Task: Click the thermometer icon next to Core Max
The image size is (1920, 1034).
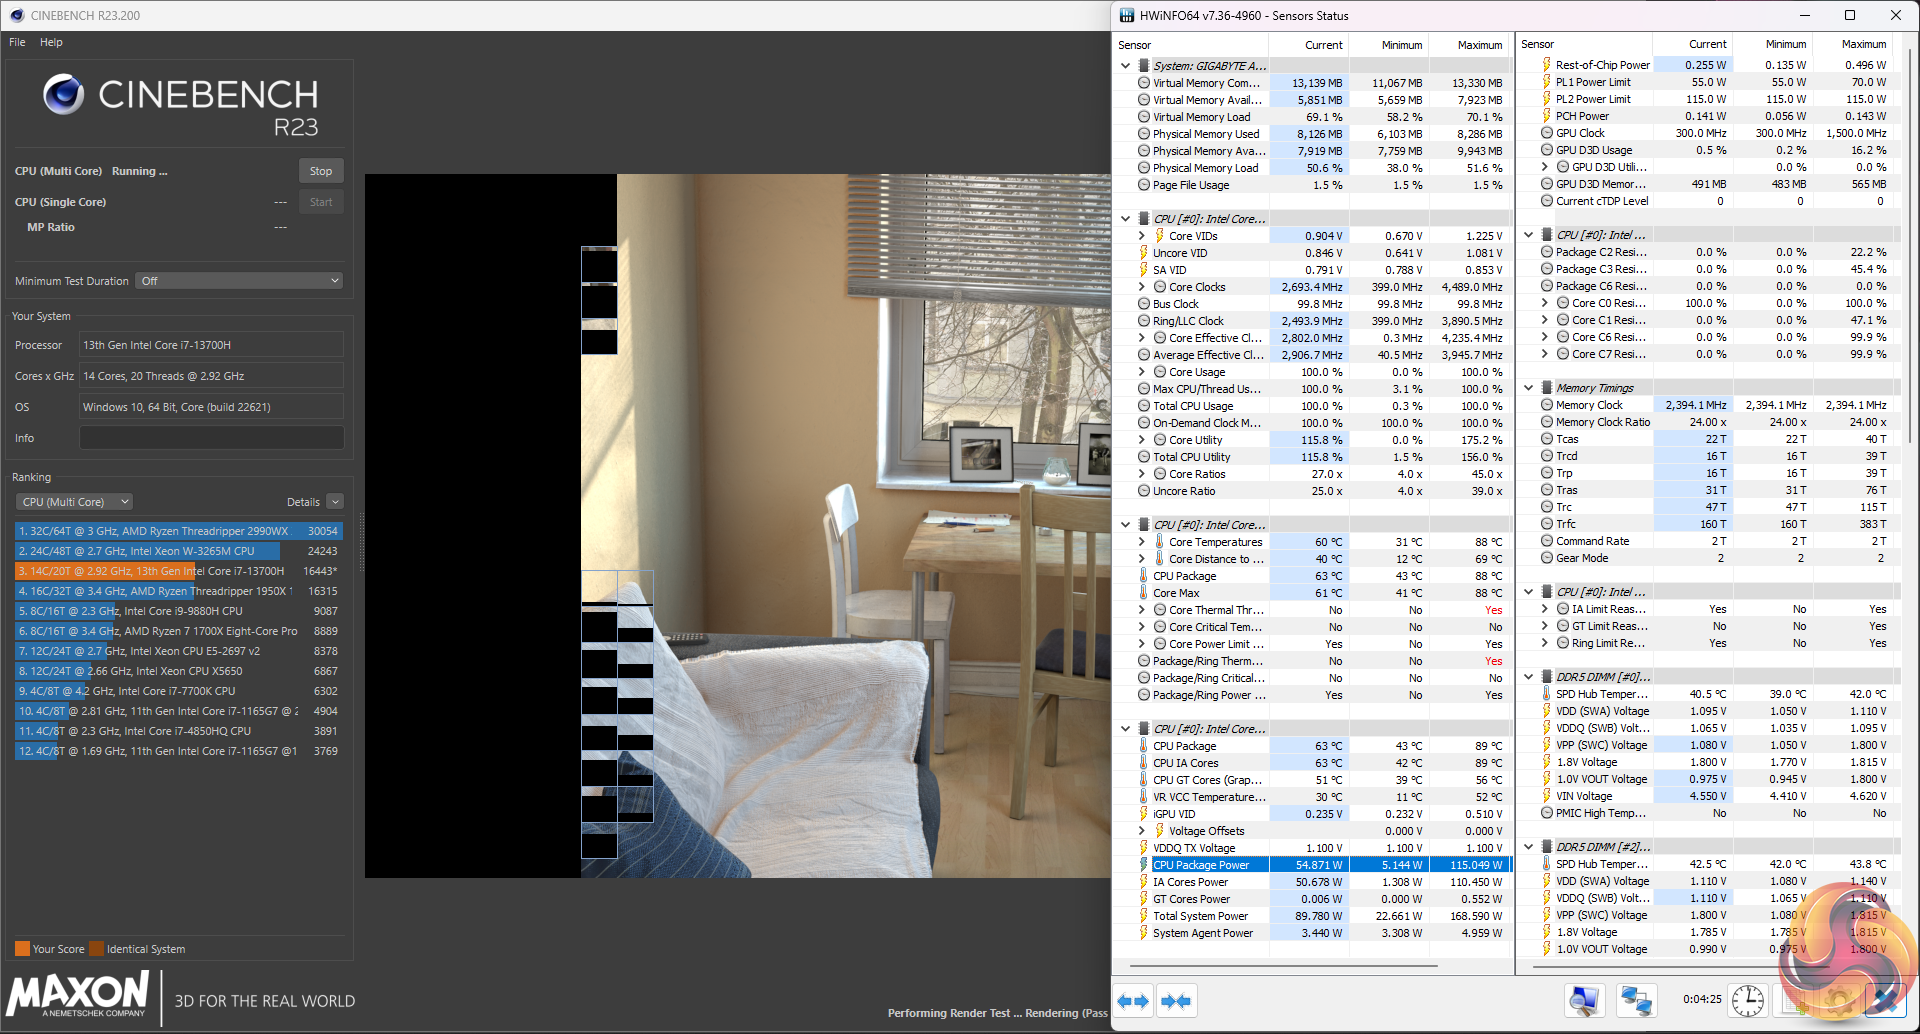Action: [x=1143, y=593]
